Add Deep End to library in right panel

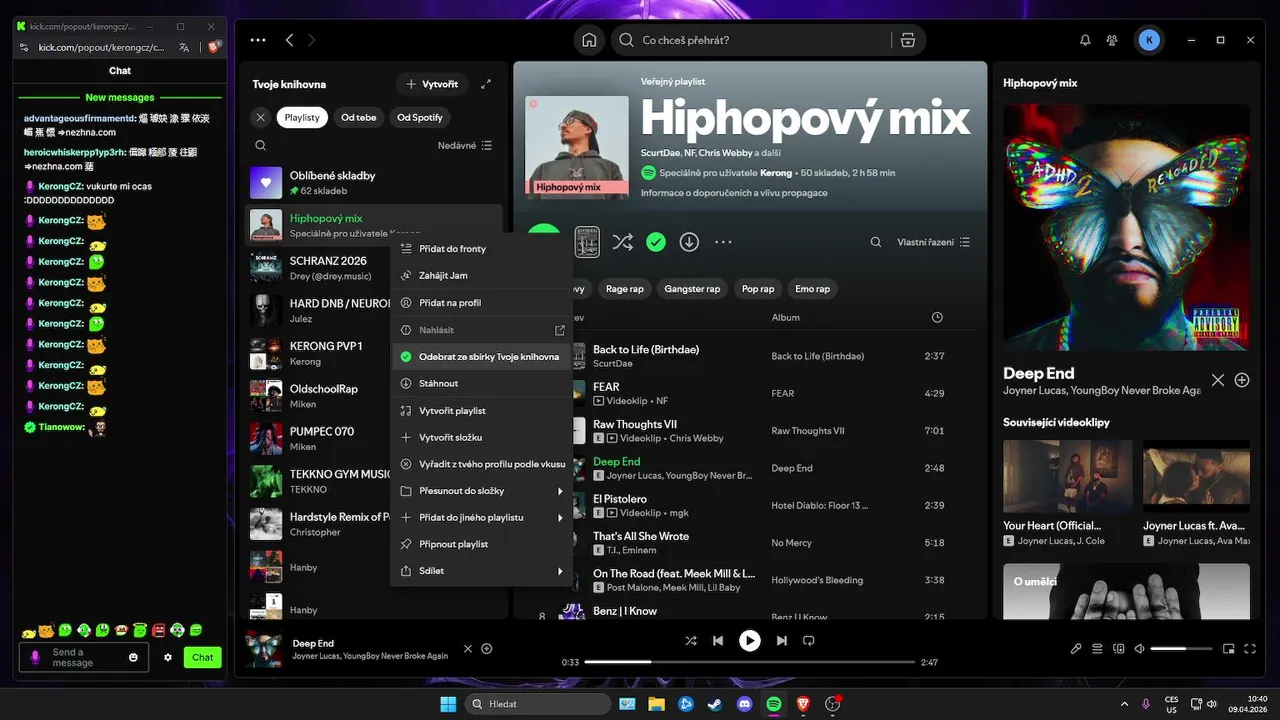click(x=1242, y=380)
